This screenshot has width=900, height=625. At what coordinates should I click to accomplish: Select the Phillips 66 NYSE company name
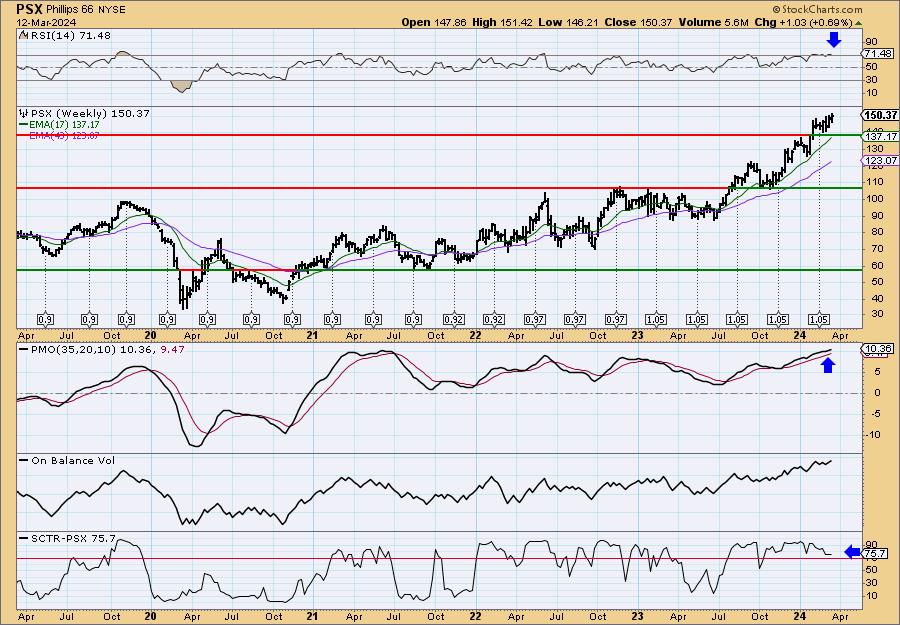pos(86,10)
